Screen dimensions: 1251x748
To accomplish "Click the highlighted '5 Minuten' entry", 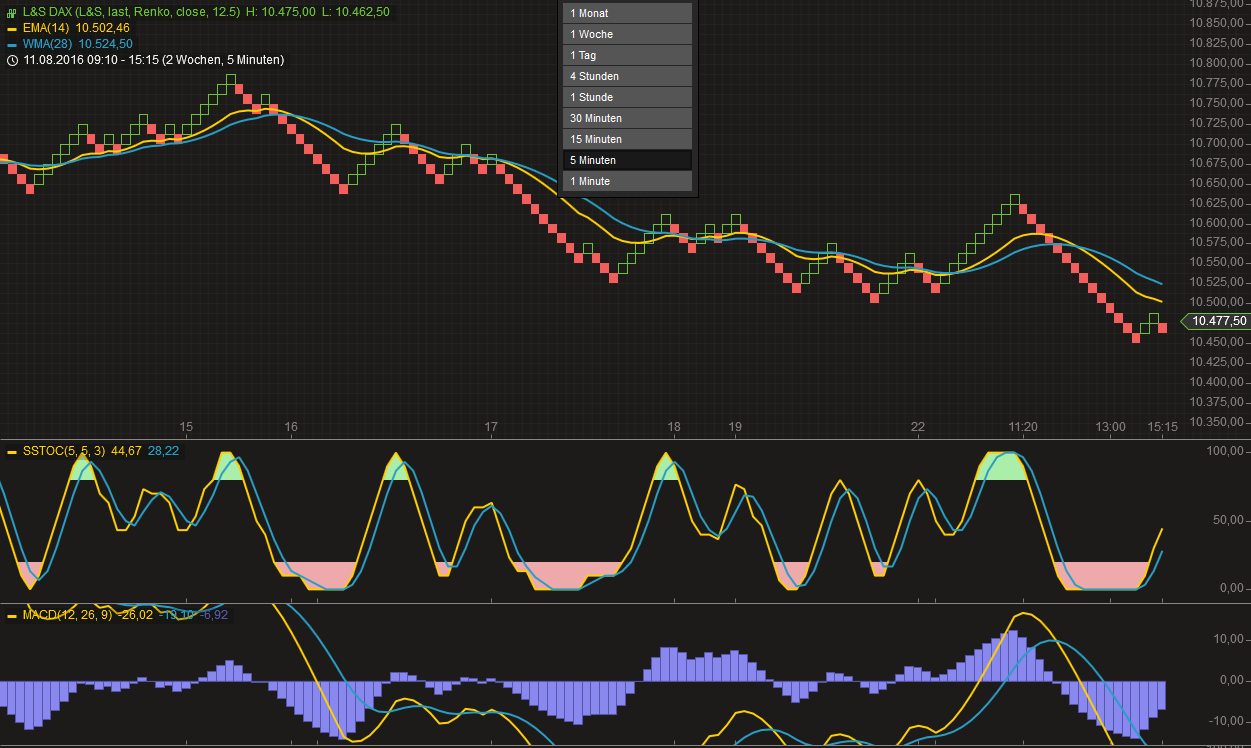I will coord(627,160).
